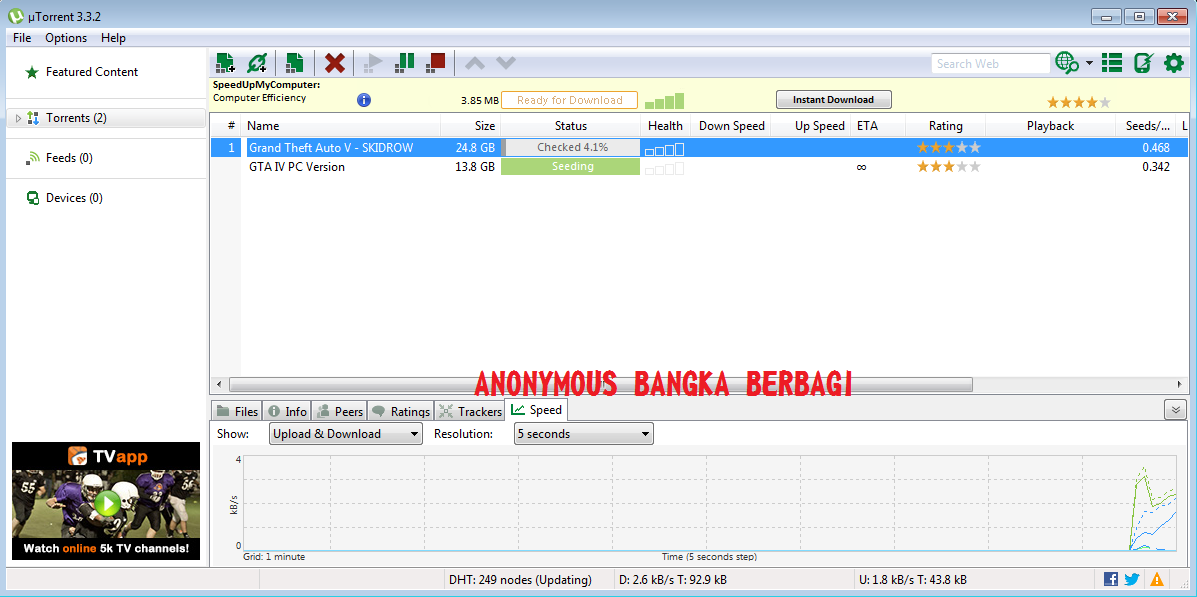Click the list view toggle icon
This screenshot has width=1197, height=597.
pyautogui.click(x=1112, y=63)
